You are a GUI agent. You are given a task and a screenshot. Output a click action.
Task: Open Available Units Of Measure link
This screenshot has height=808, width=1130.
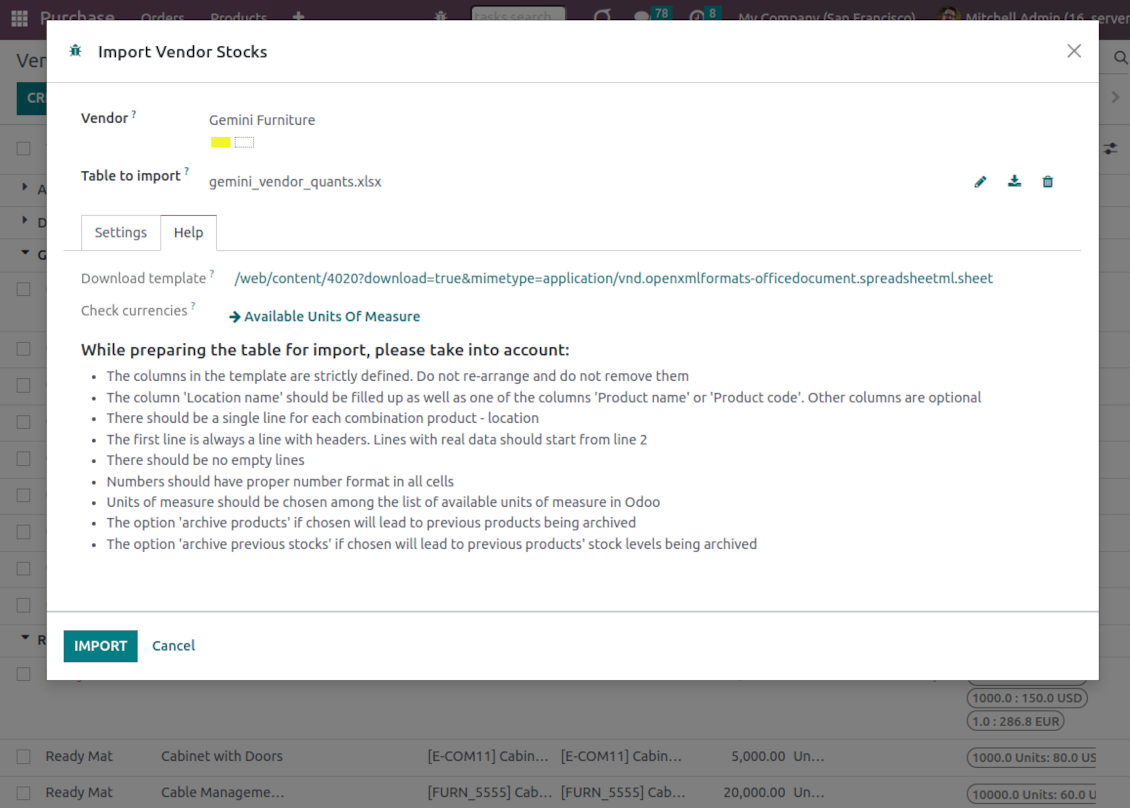pos(324,316)
